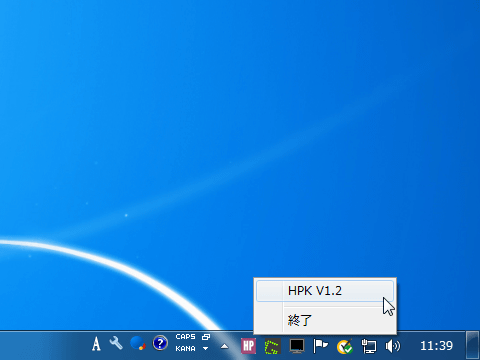
Task: Click the IME input mode A icon
Action: point(96,344)
